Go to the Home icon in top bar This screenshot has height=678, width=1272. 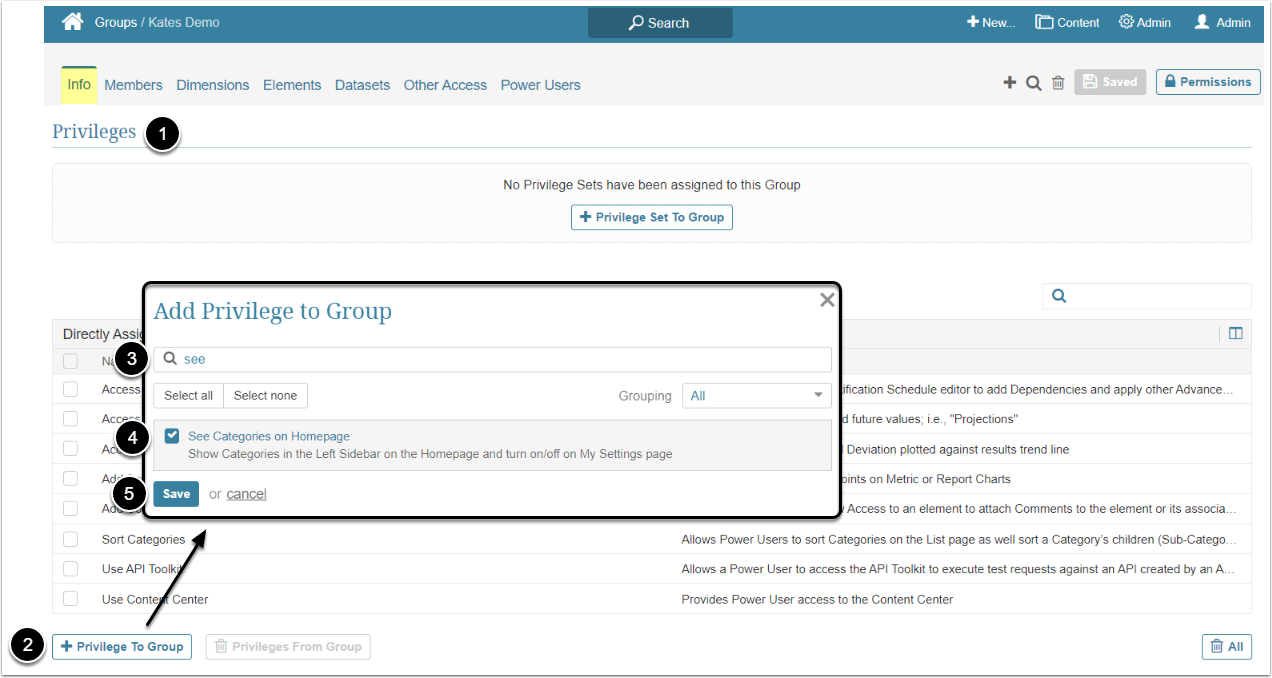point(72,22)
